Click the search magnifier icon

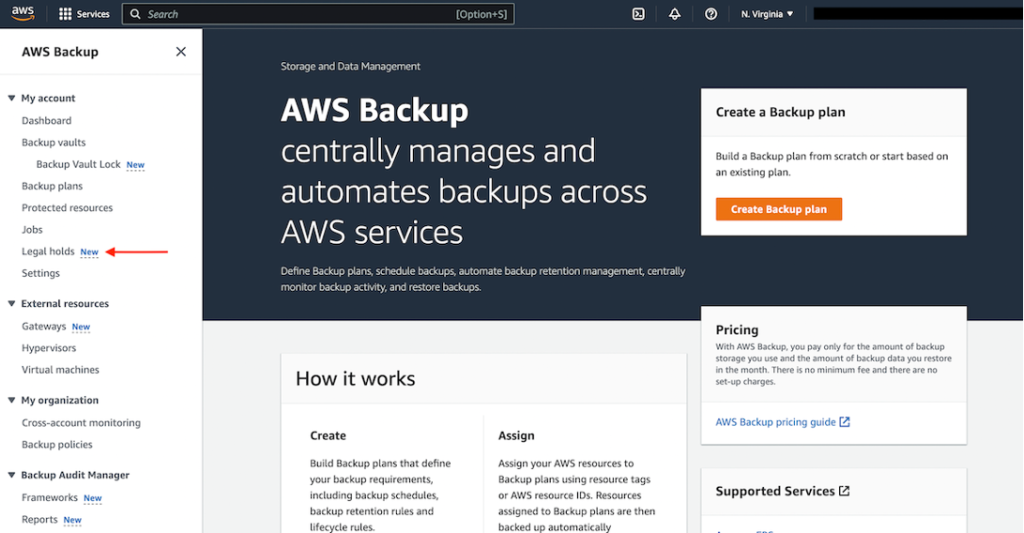tap(135, 14)
